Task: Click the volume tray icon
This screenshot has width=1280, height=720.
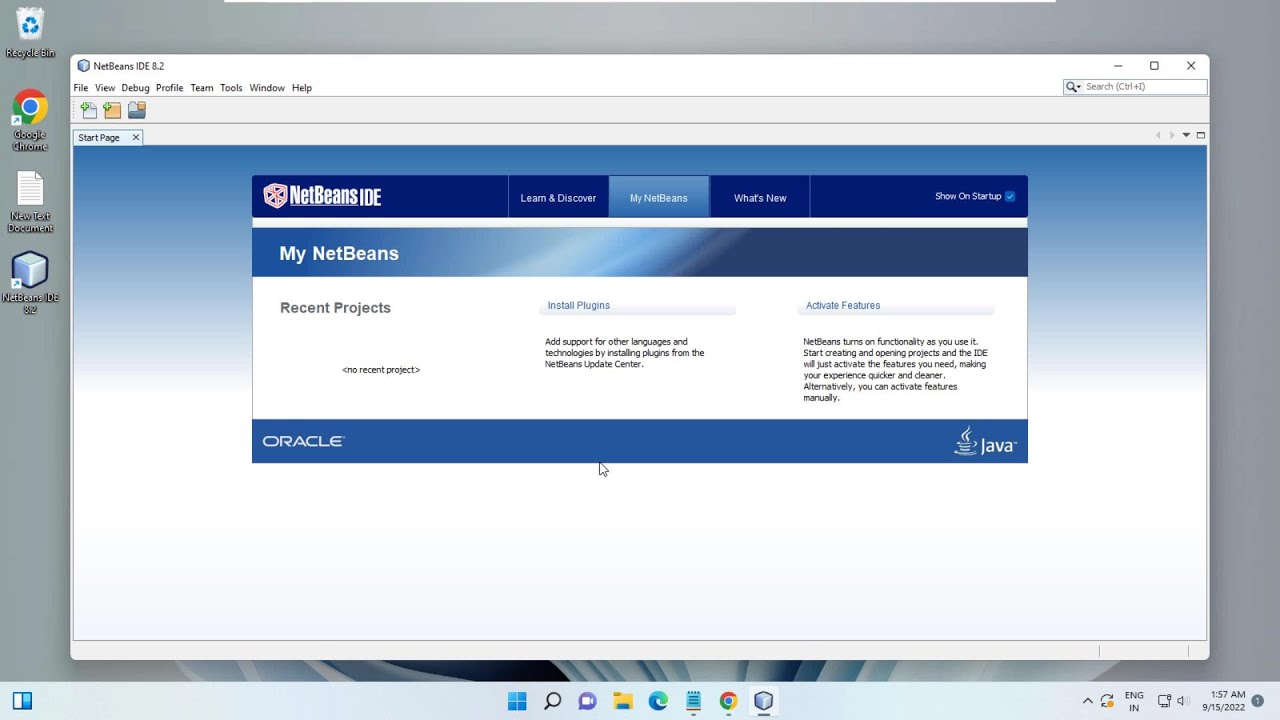Action: coord(1181,701)
